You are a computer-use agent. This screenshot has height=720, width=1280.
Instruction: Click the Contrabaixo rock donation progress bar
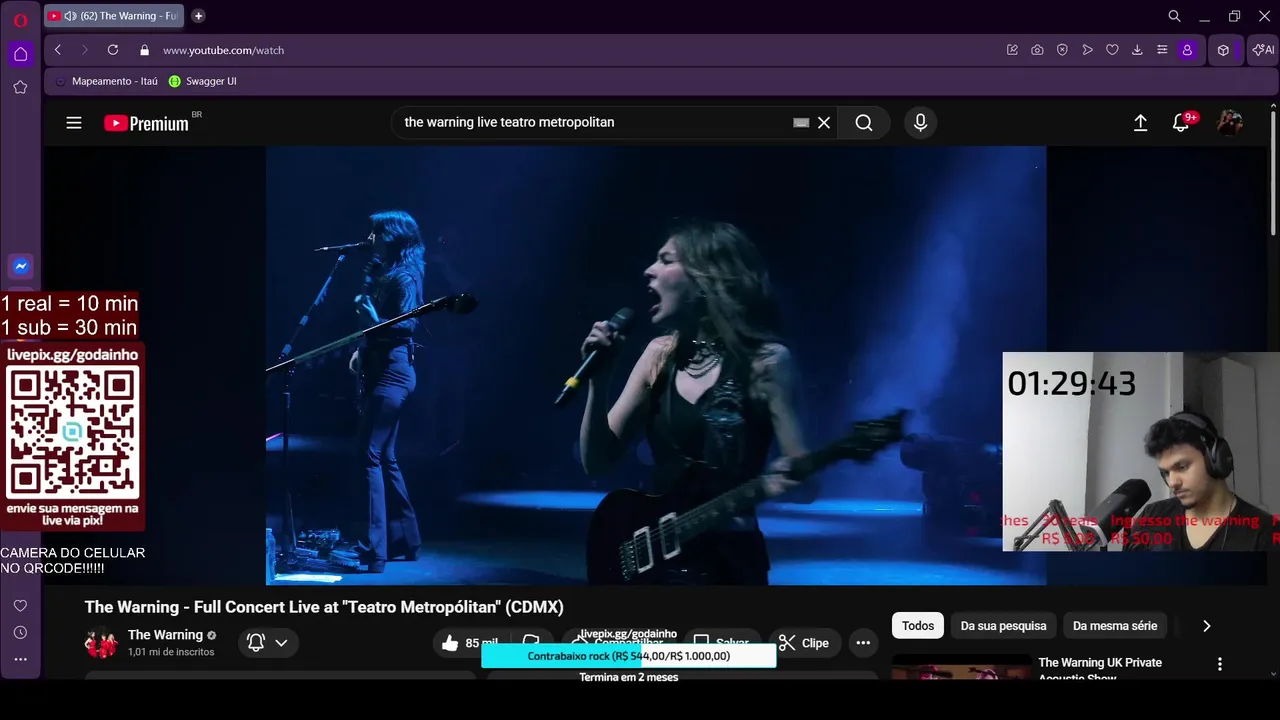(x=629, y=656)
